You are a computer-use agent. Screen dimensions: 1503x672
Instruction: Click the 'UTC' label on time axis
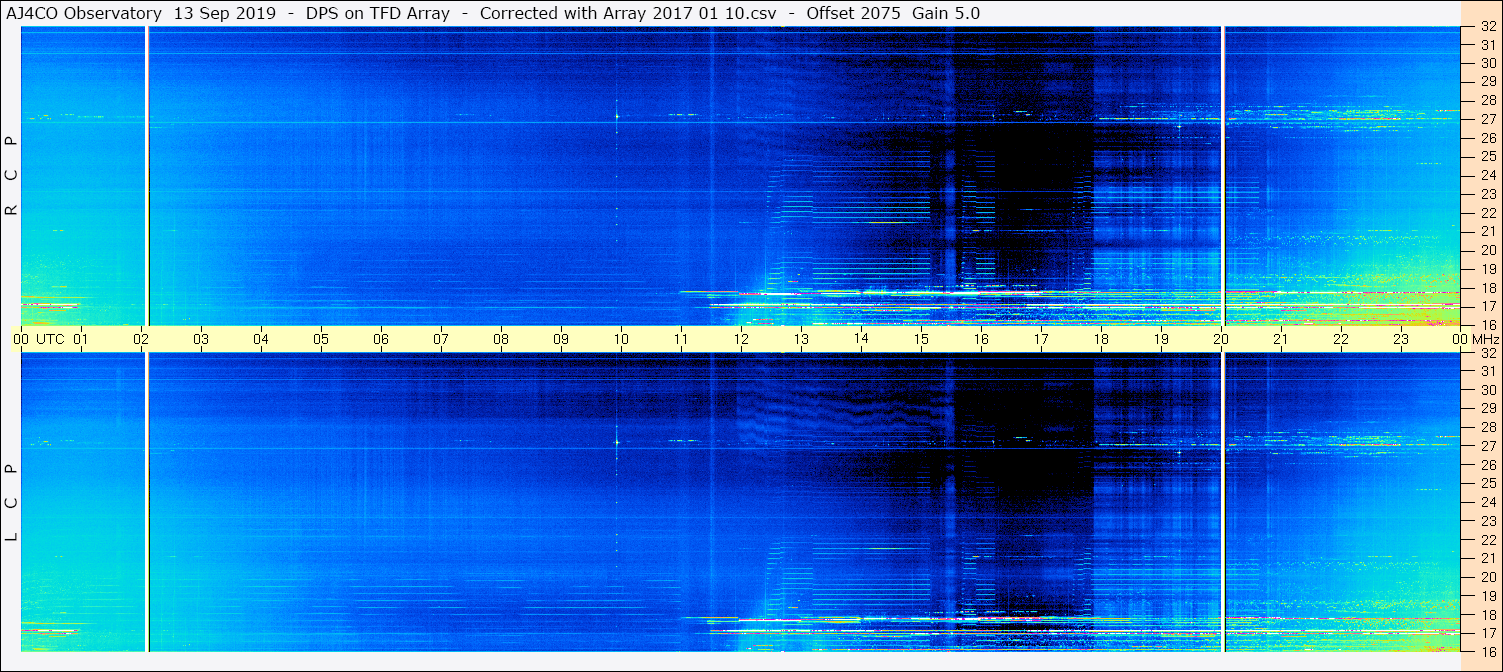coord(50,339)
